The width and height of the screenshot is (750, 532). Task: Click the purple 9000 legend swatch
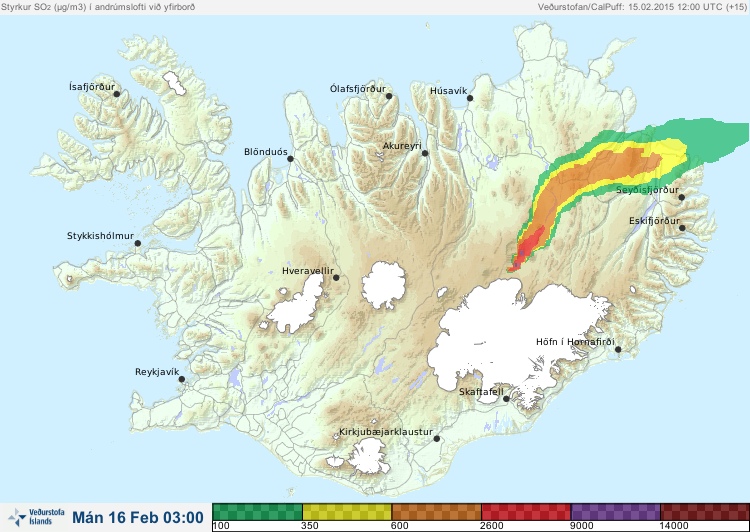coord(615,512)
